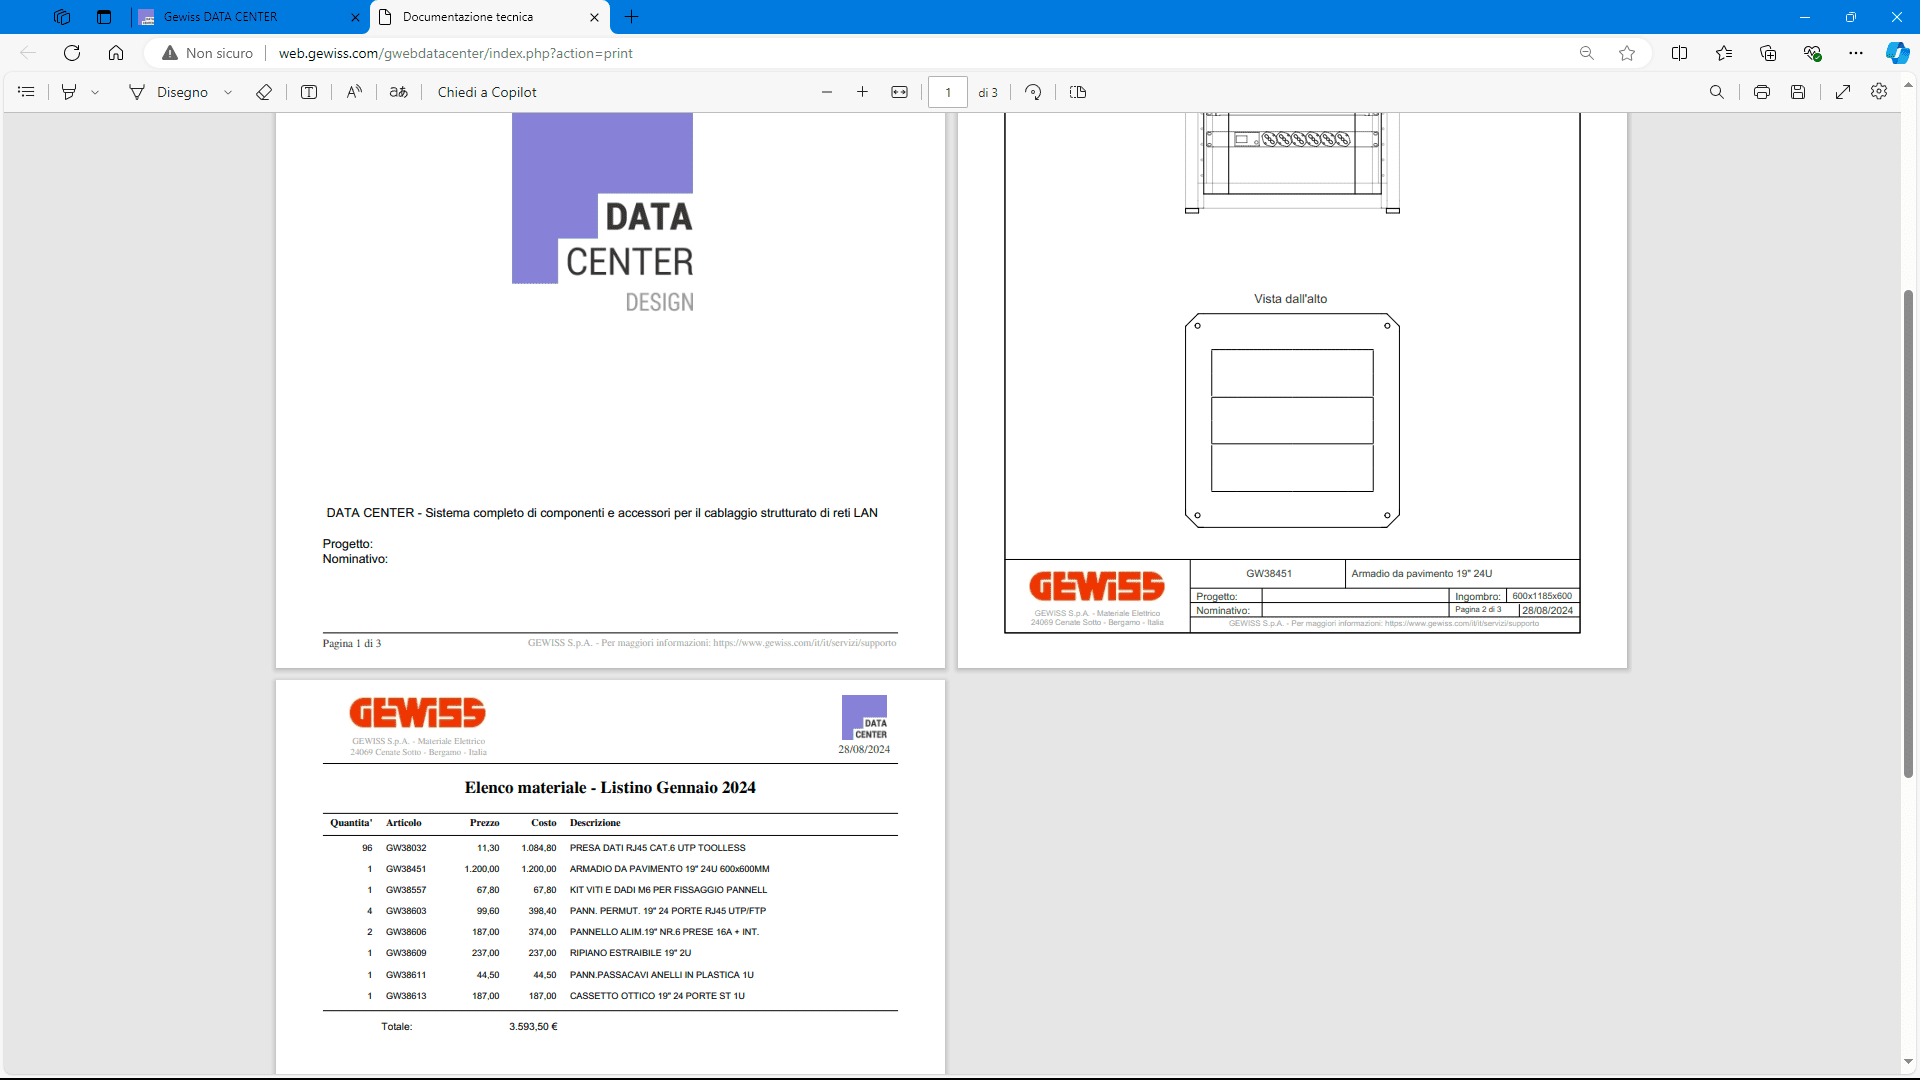The height and width of the screenshot is (1080, 1920).
Task: Select the eraser tool
Action: pyautogui.click(x=264, y=92)
